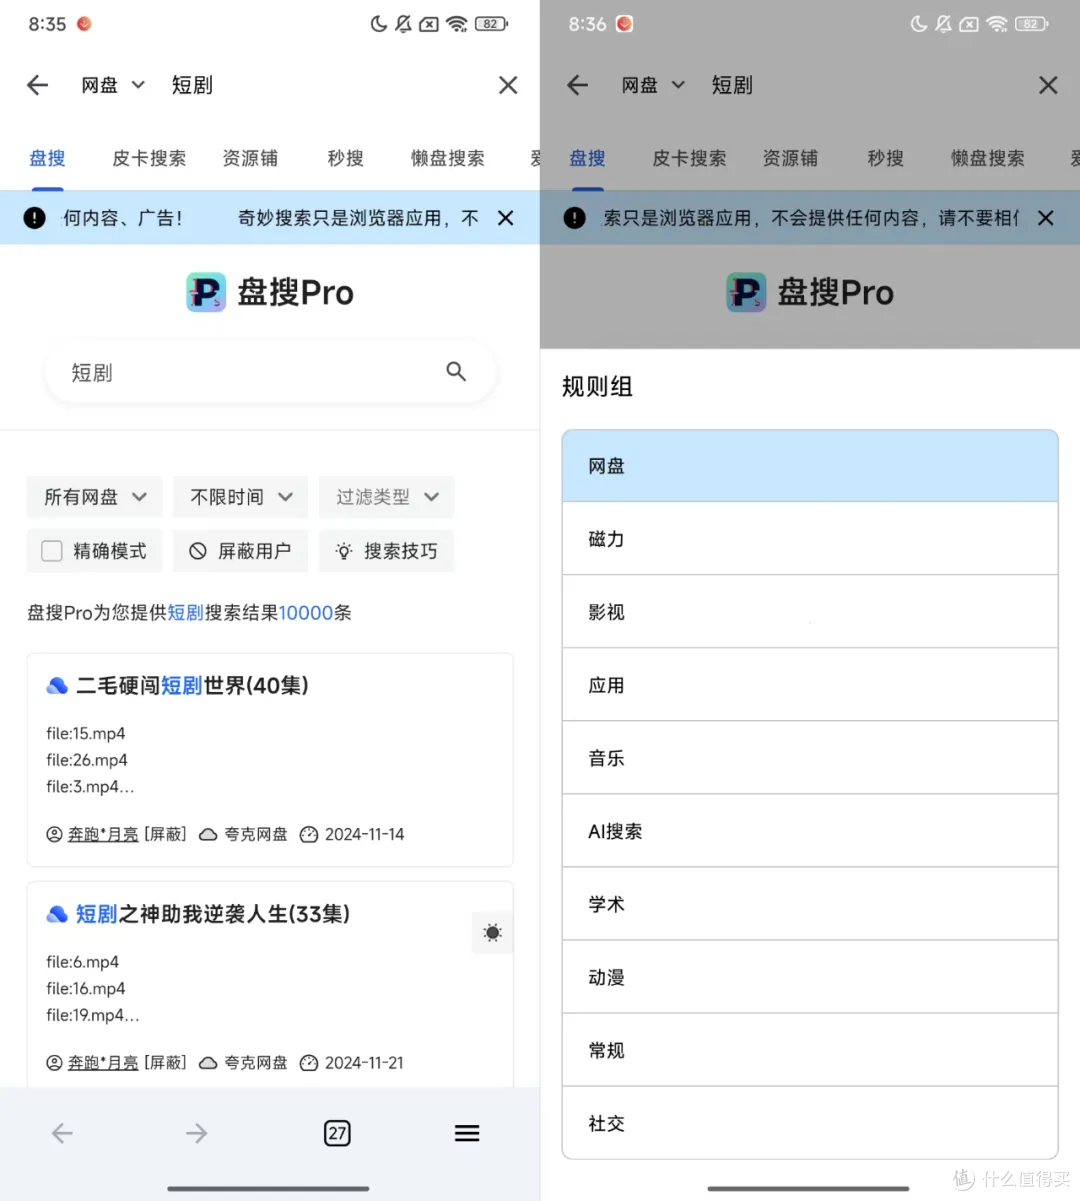Click [屏蔽] in the 2024-11-14 result

(165, 834)
